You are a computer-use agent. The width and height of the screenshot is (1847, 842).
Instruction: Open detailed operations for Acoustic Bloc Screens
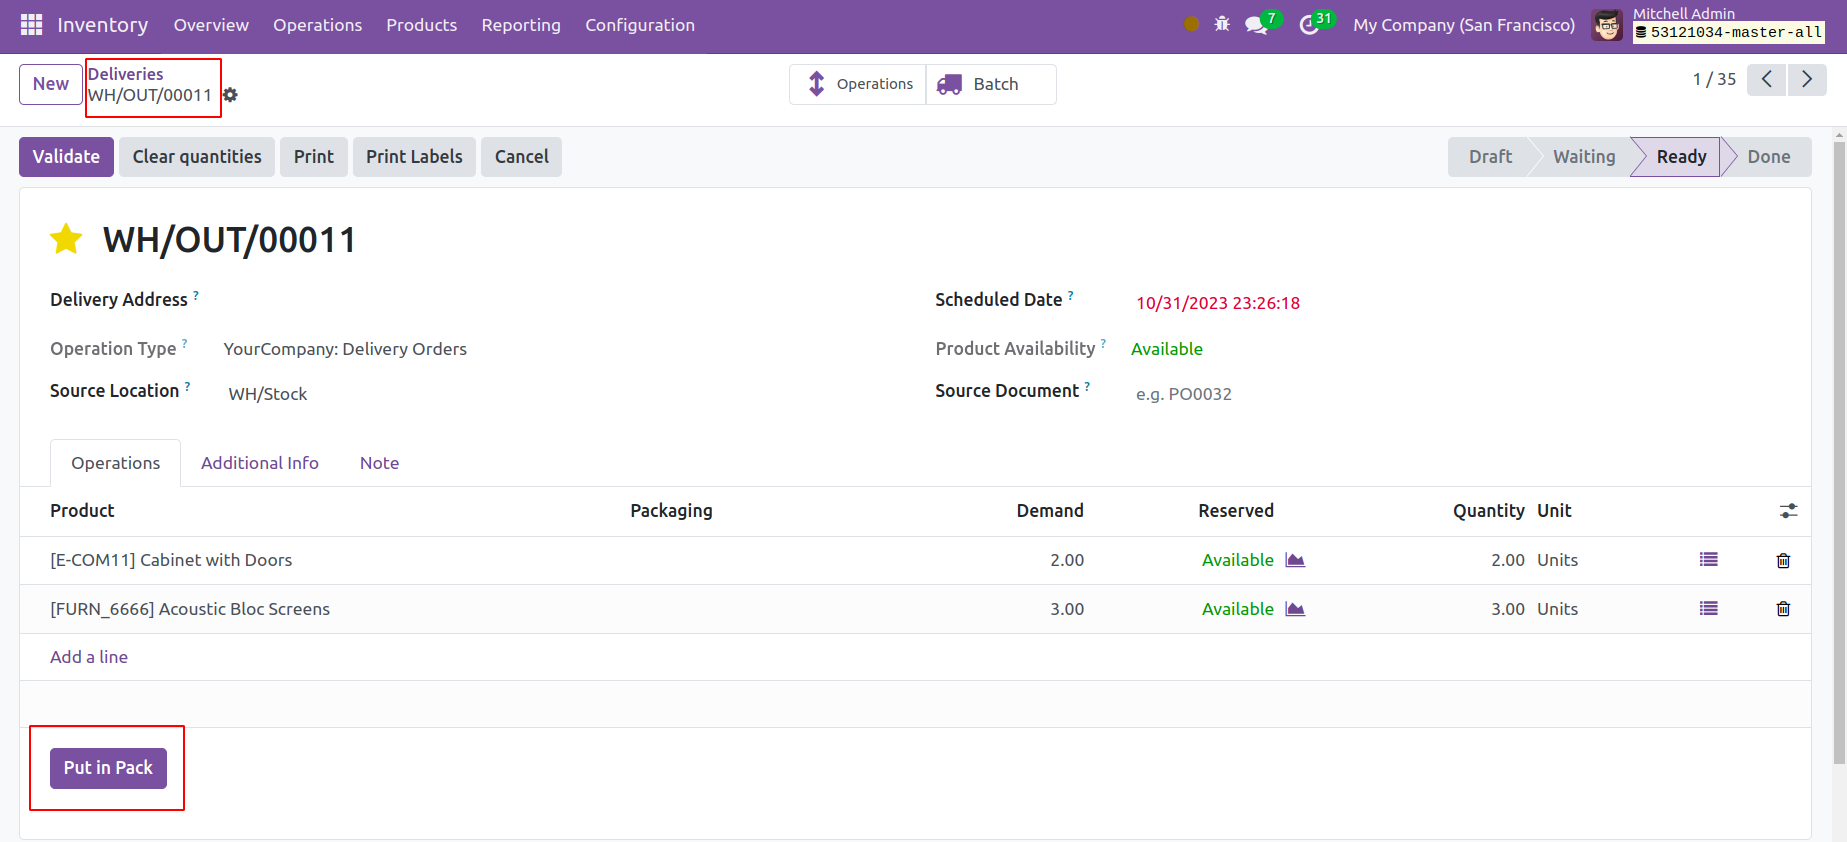1708,609
